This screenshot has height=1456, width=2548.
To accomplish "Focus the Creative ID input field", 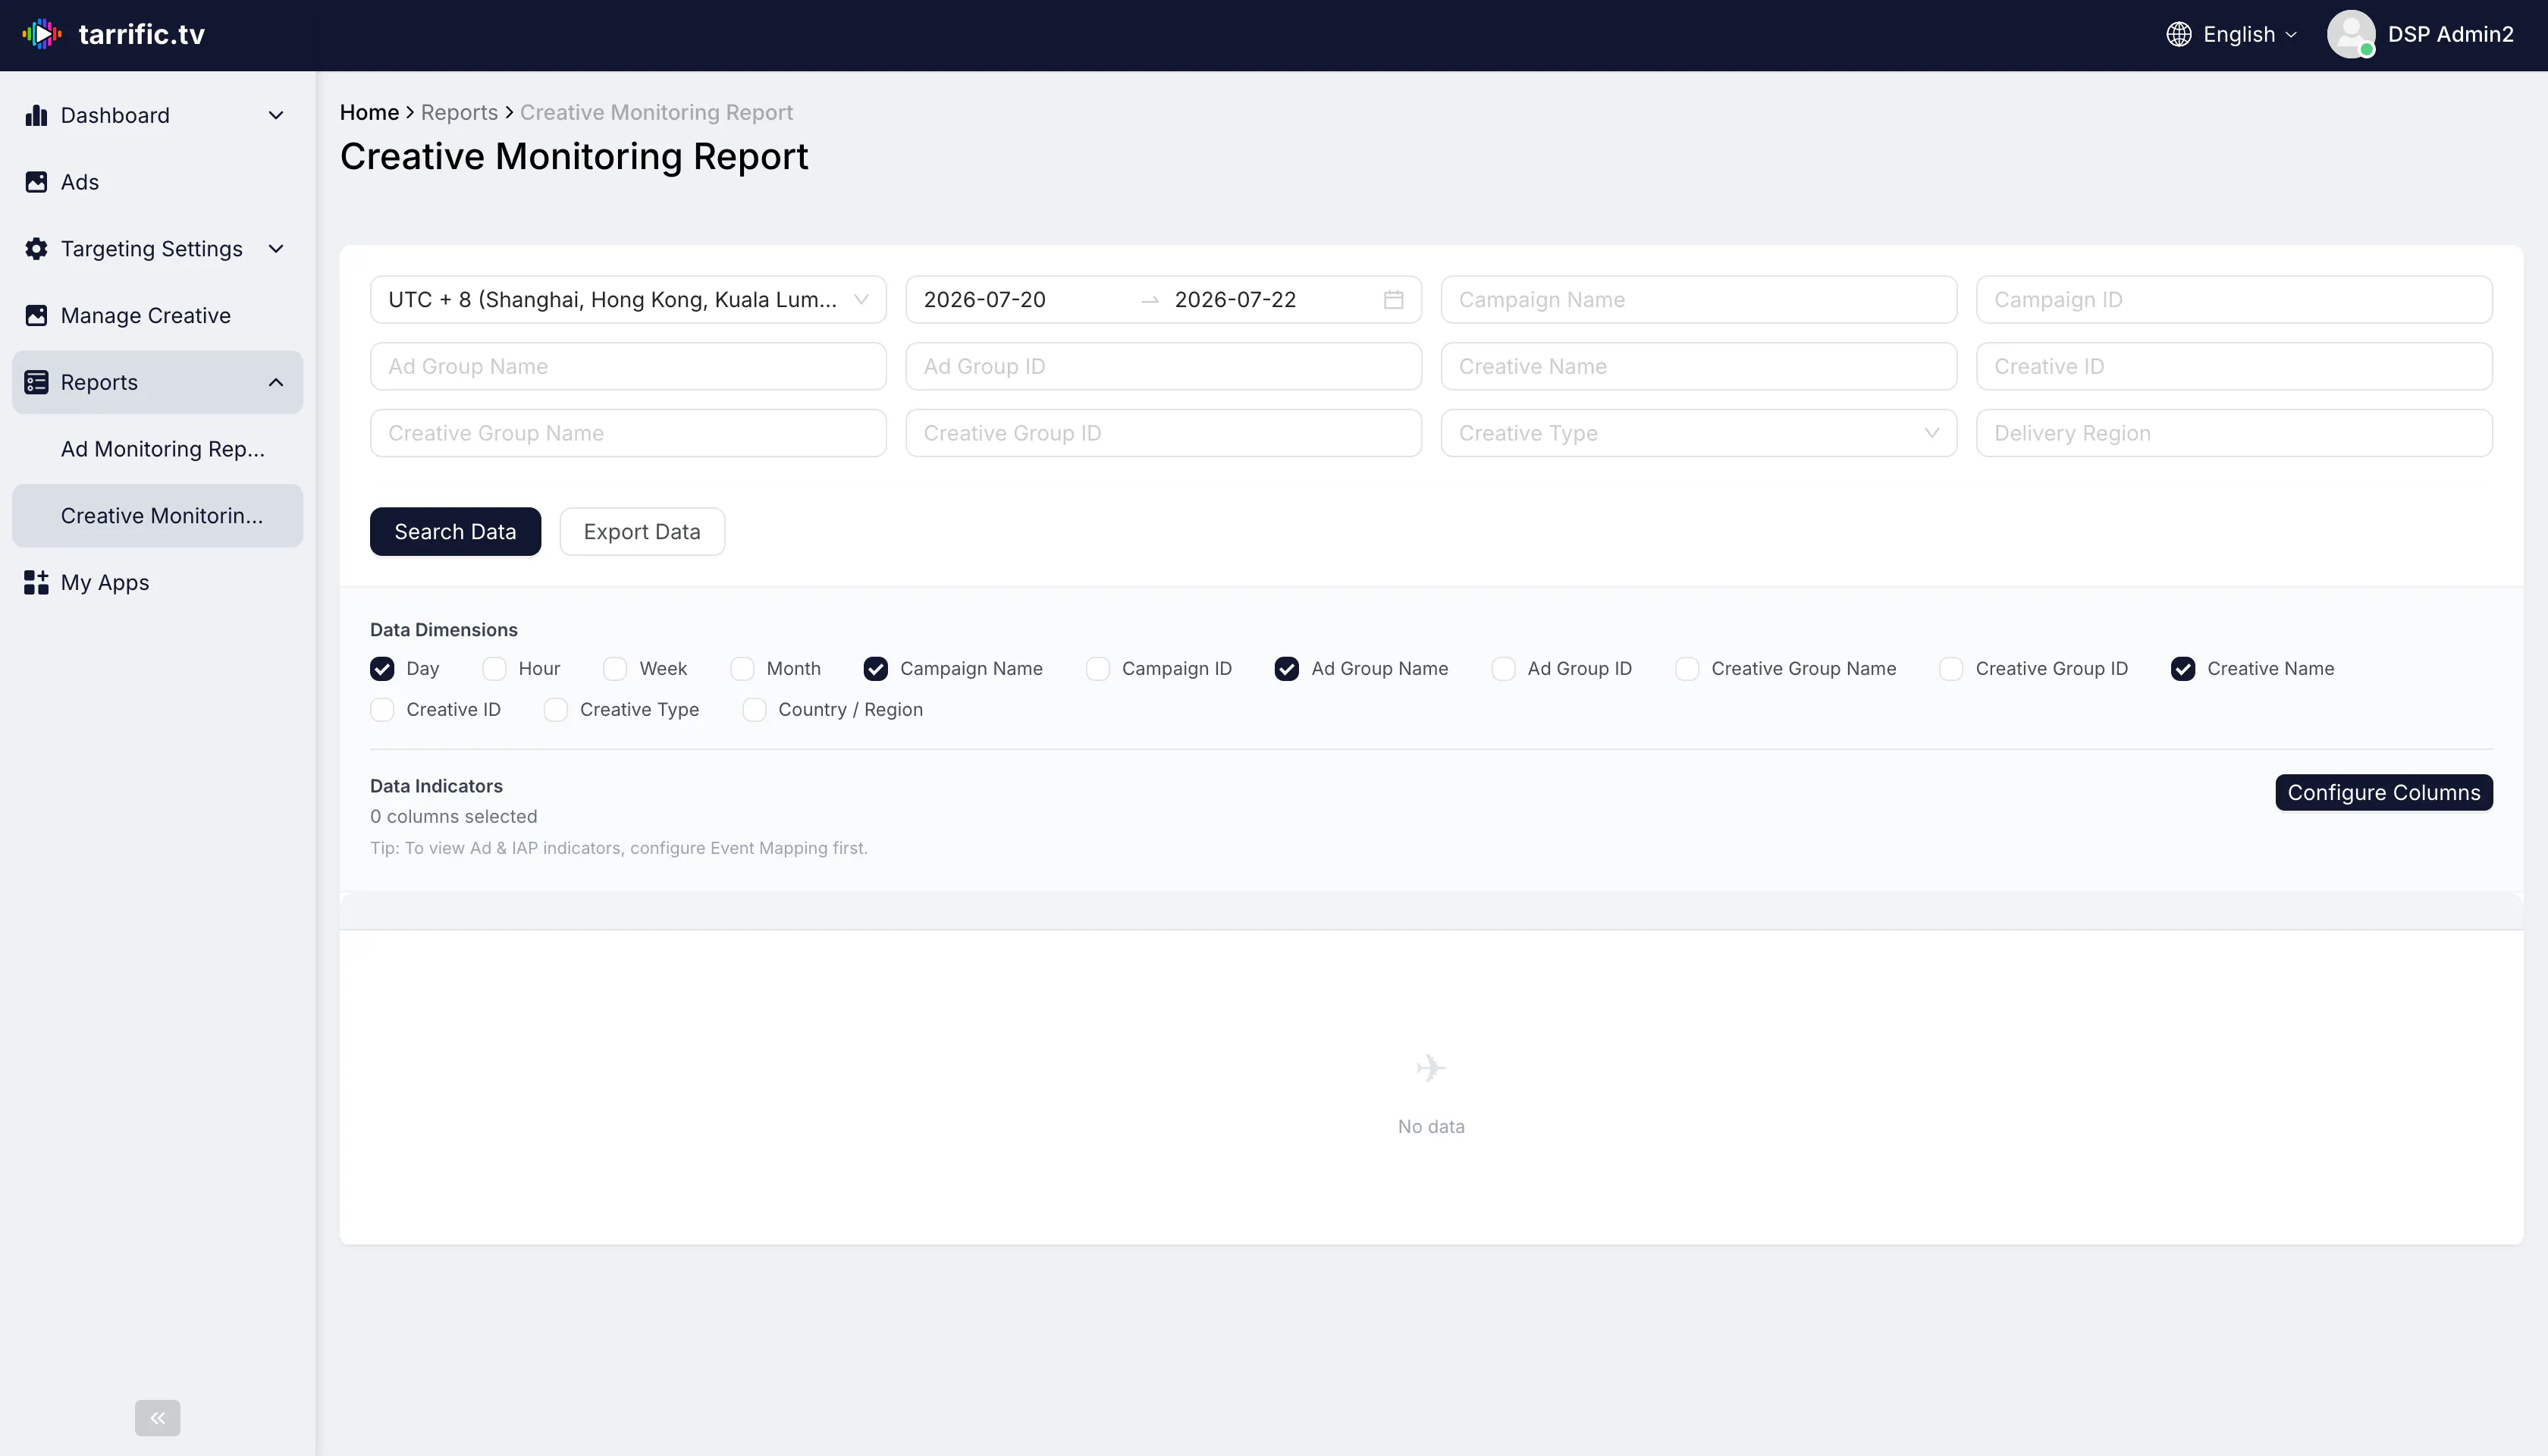I will pyautogui.click(x=2234, y=366).
